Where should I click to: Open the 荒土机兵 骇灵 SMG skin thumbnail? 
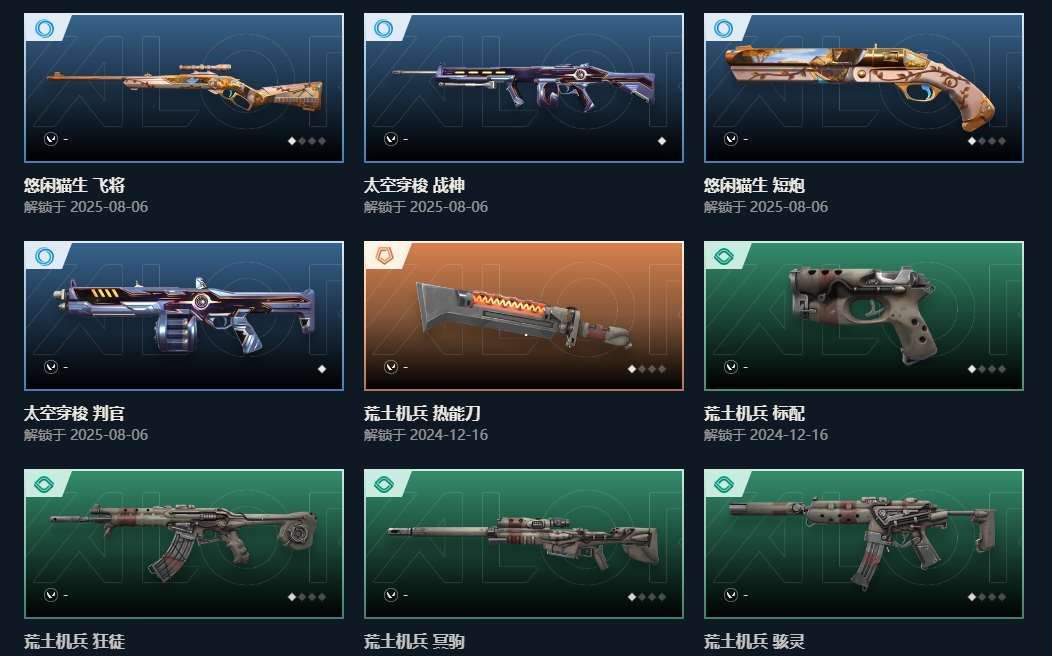pos(863,544)
